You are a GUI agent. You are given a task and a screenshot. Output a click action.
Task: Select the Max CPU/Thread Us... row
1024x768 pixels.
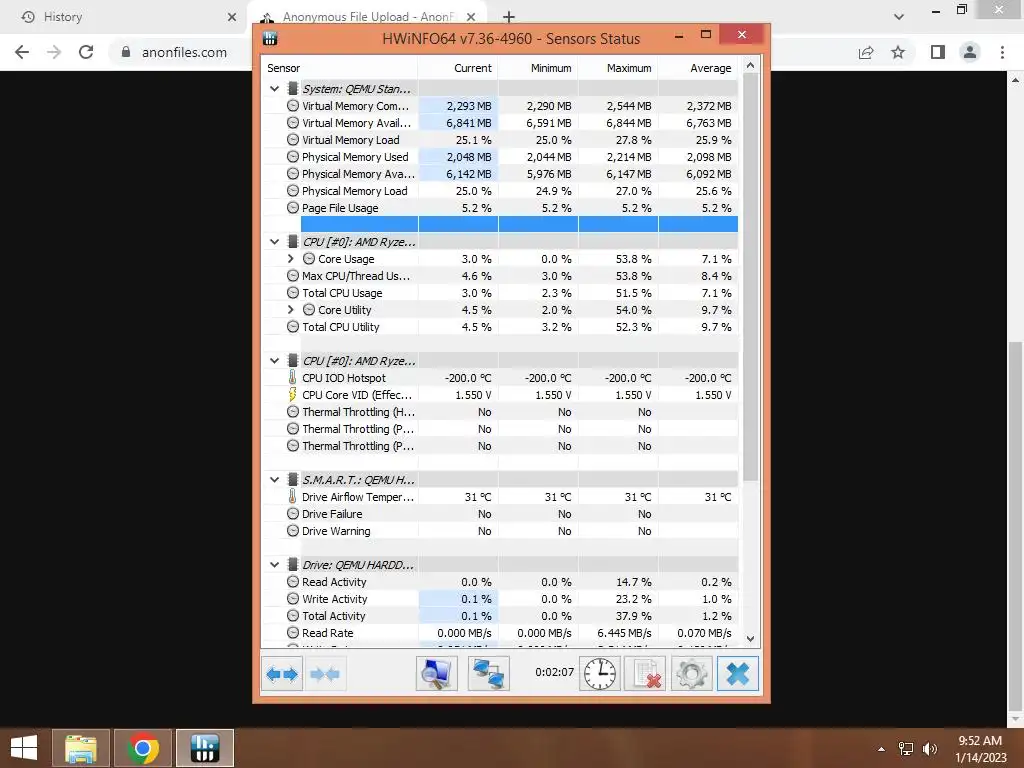[500, 276]
